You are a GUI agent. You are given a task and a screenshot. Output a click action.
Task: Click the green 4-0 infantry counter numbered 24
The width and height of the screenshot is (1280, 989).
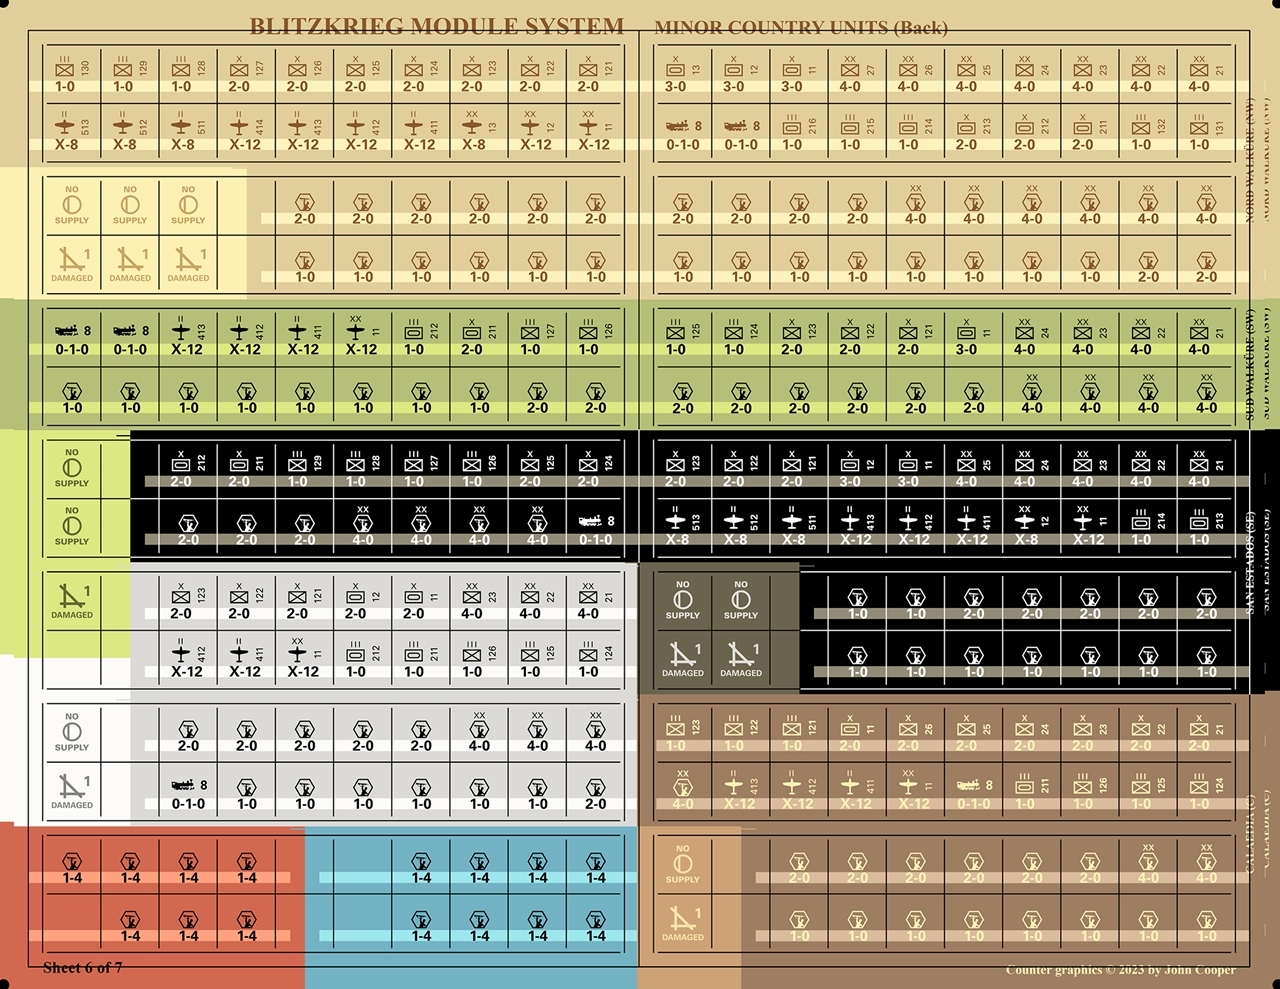pos(1031,339)
